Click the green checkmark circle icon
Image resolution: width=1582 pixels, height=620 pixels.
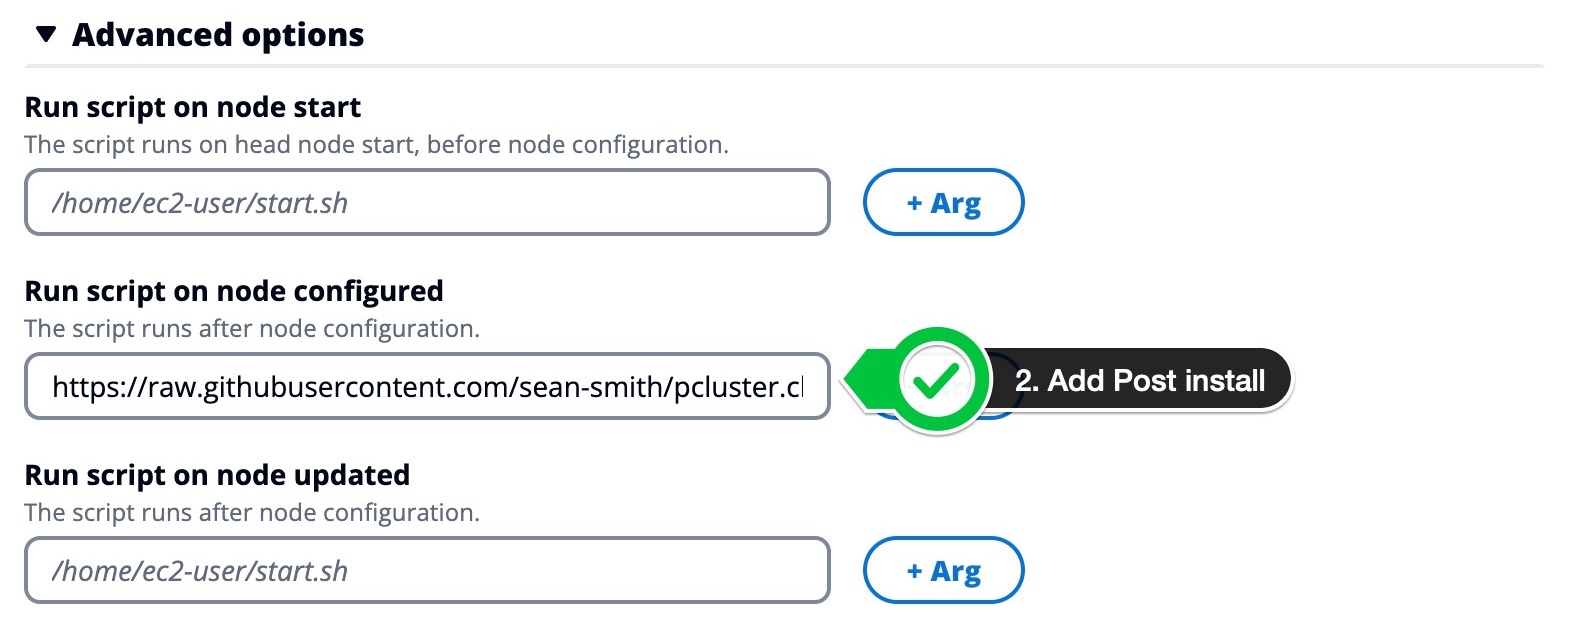coord(937,381)
